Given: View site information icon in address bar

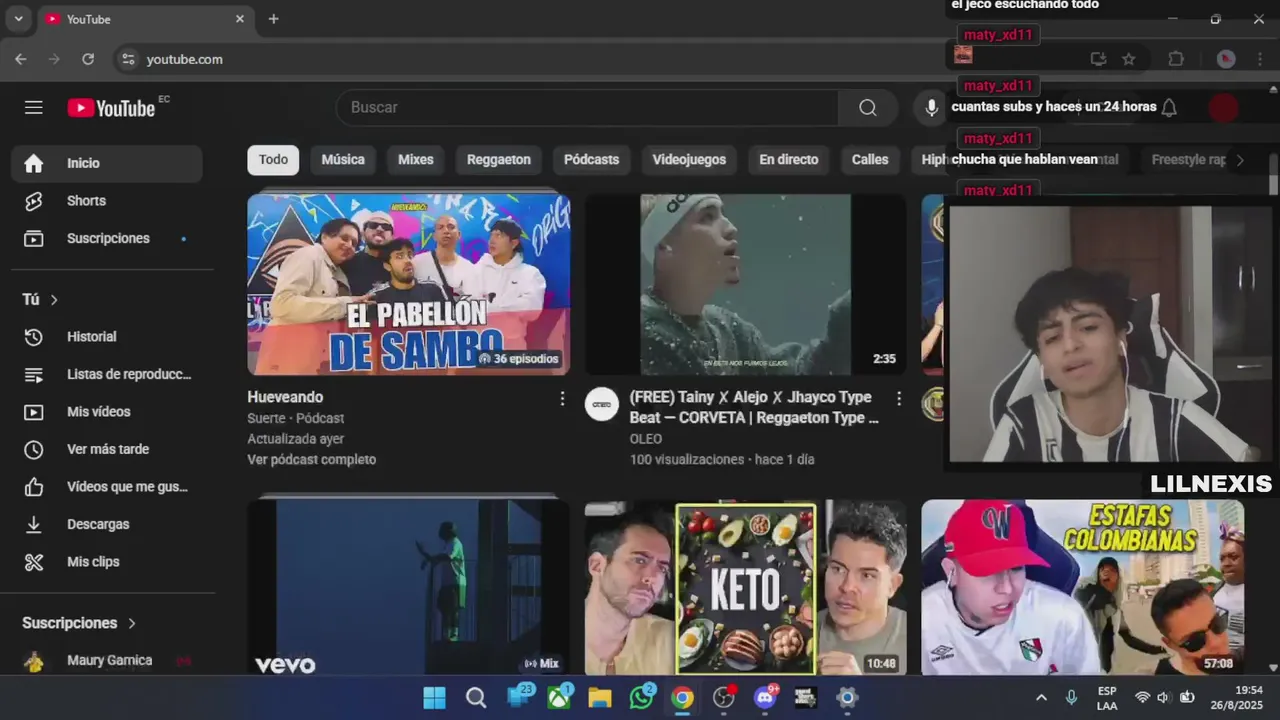Looking at the screenshot, I should [128, 59].
